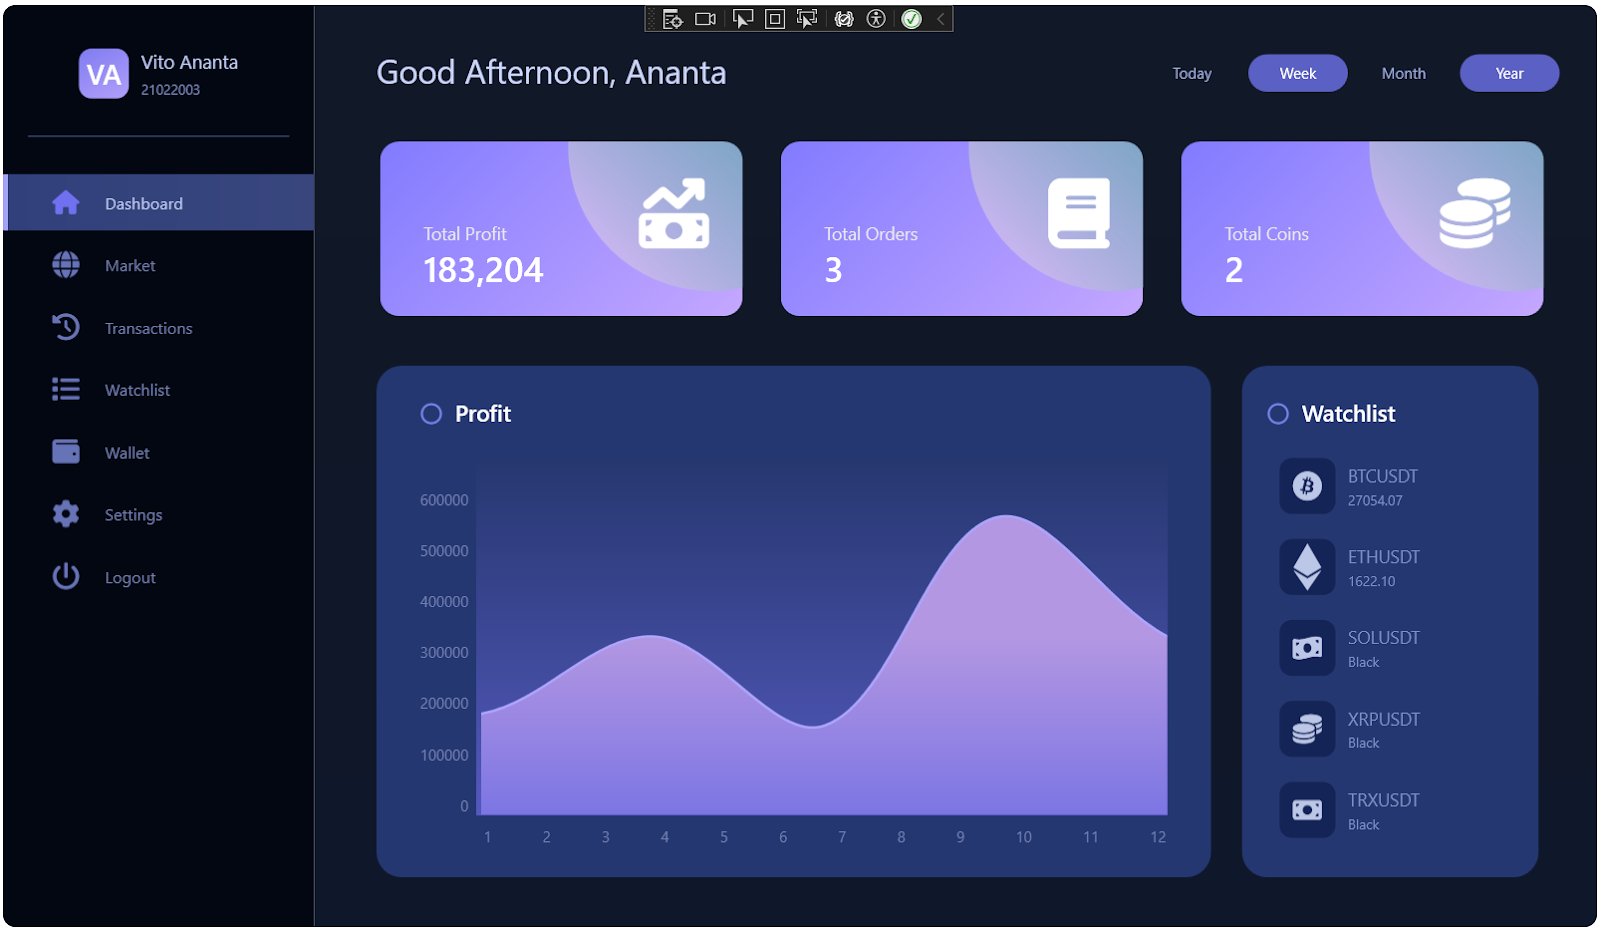Enable Track Focused Element tool
1600x929 pixels.
[807, 19]
